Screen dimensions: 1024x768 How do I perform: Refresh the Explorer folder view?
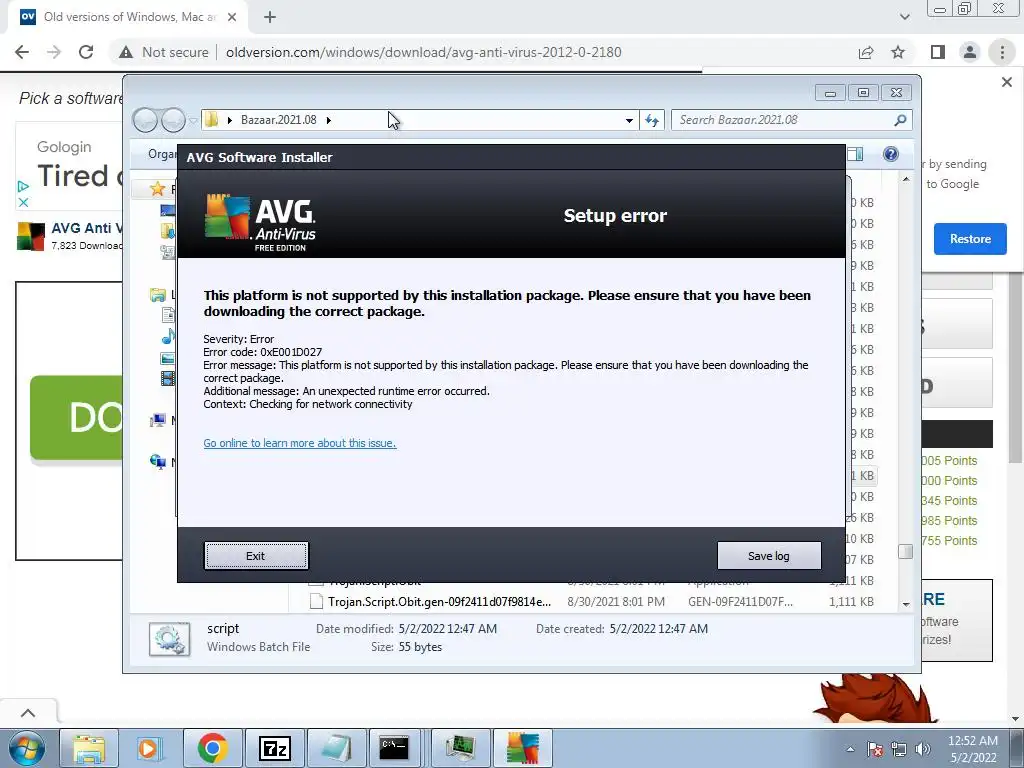(652, 120)
